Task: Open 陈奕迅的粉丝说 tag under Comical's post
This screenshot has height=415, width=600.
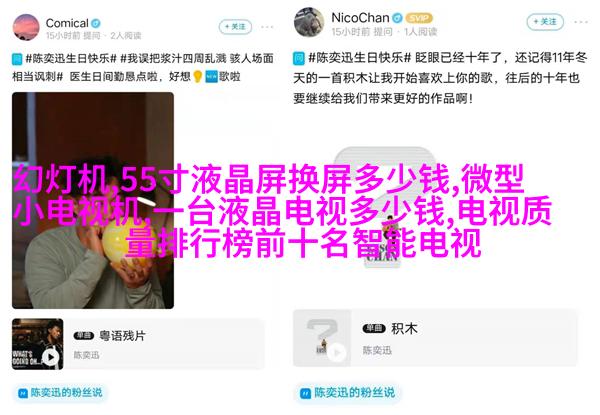Action: [x=60, y=392]
